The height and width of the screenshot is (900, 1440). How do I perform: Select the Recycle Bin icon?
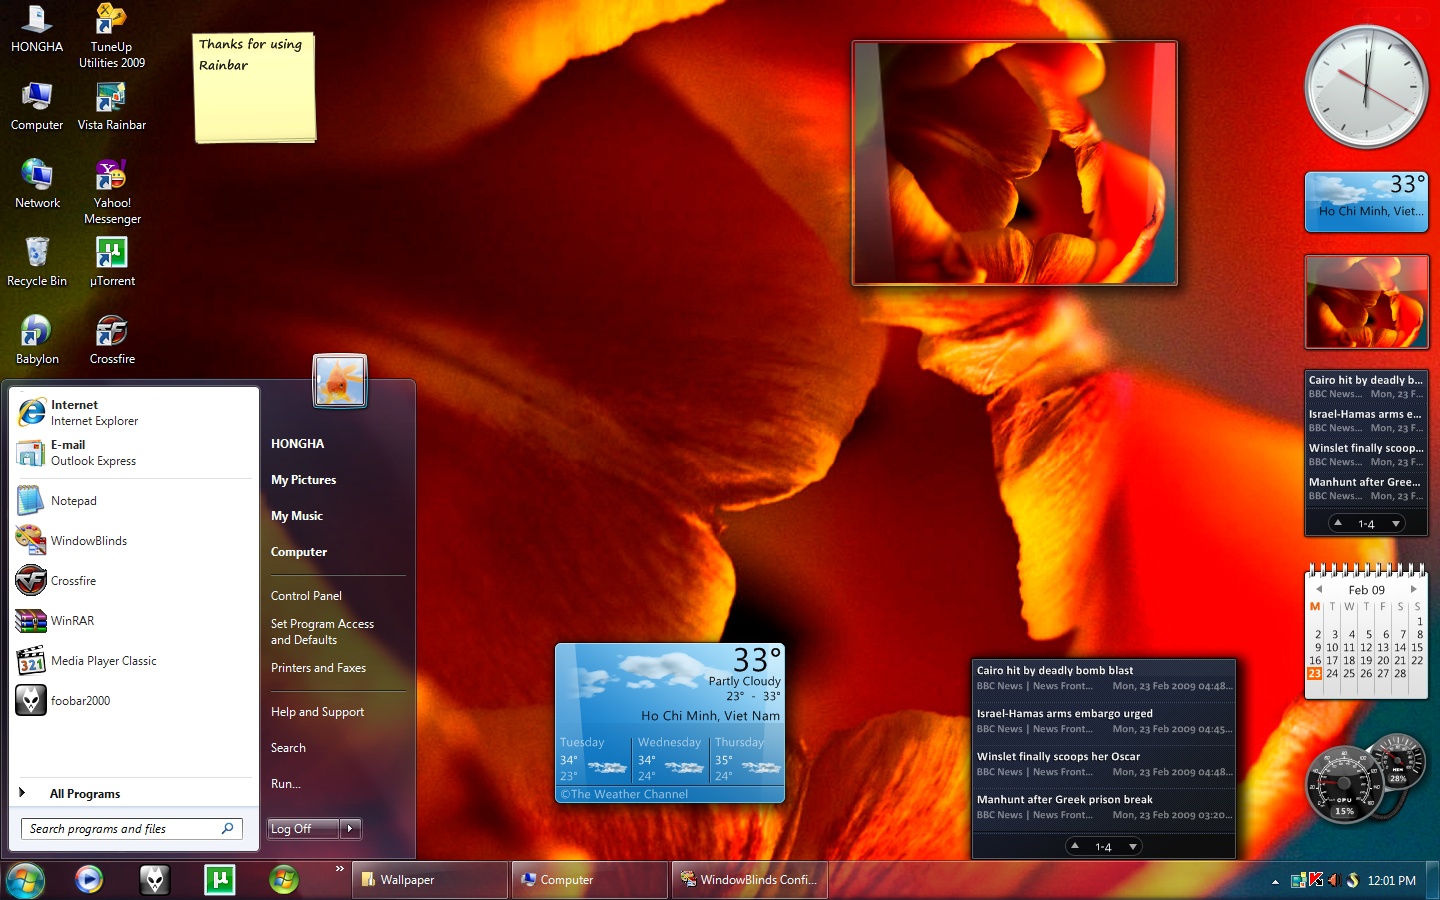tap(37, 263)
